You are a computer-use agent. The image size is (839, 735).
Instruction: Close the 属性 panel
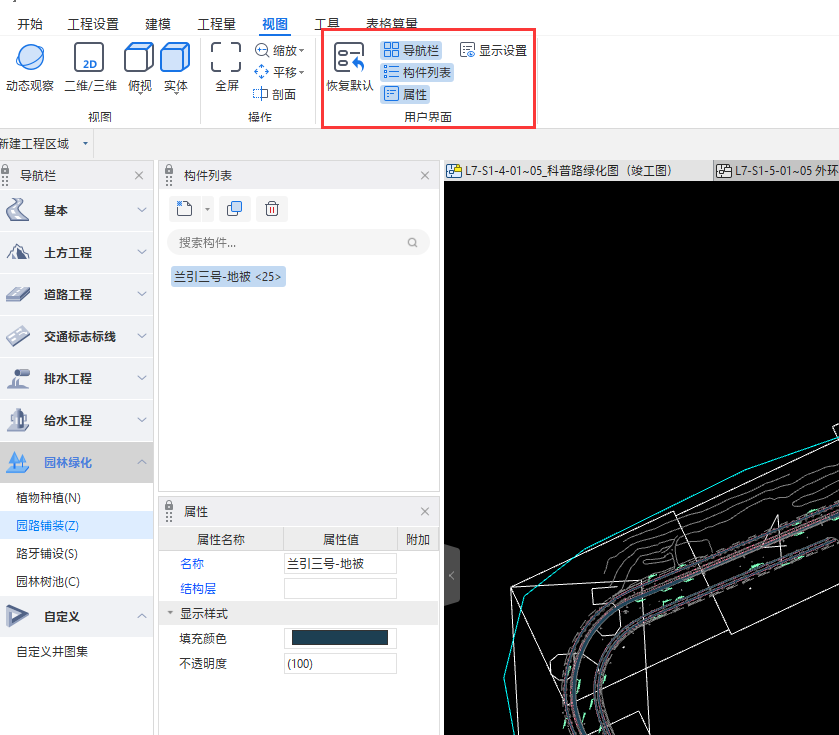coord(425,511)
